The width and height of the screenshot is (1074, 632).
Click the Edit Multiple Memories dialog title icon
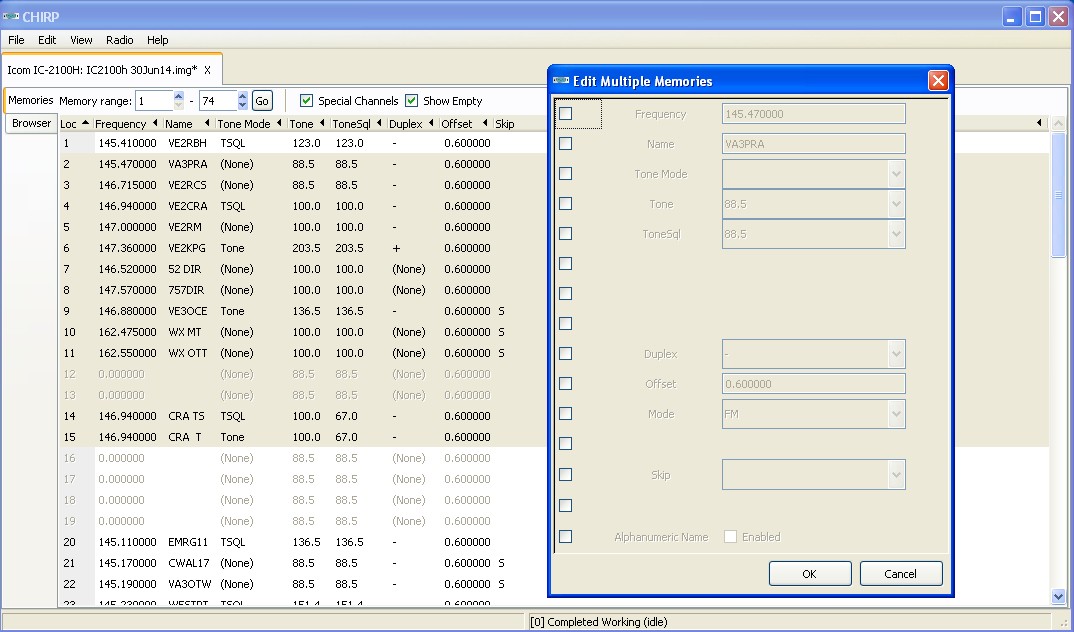[561, 81]
